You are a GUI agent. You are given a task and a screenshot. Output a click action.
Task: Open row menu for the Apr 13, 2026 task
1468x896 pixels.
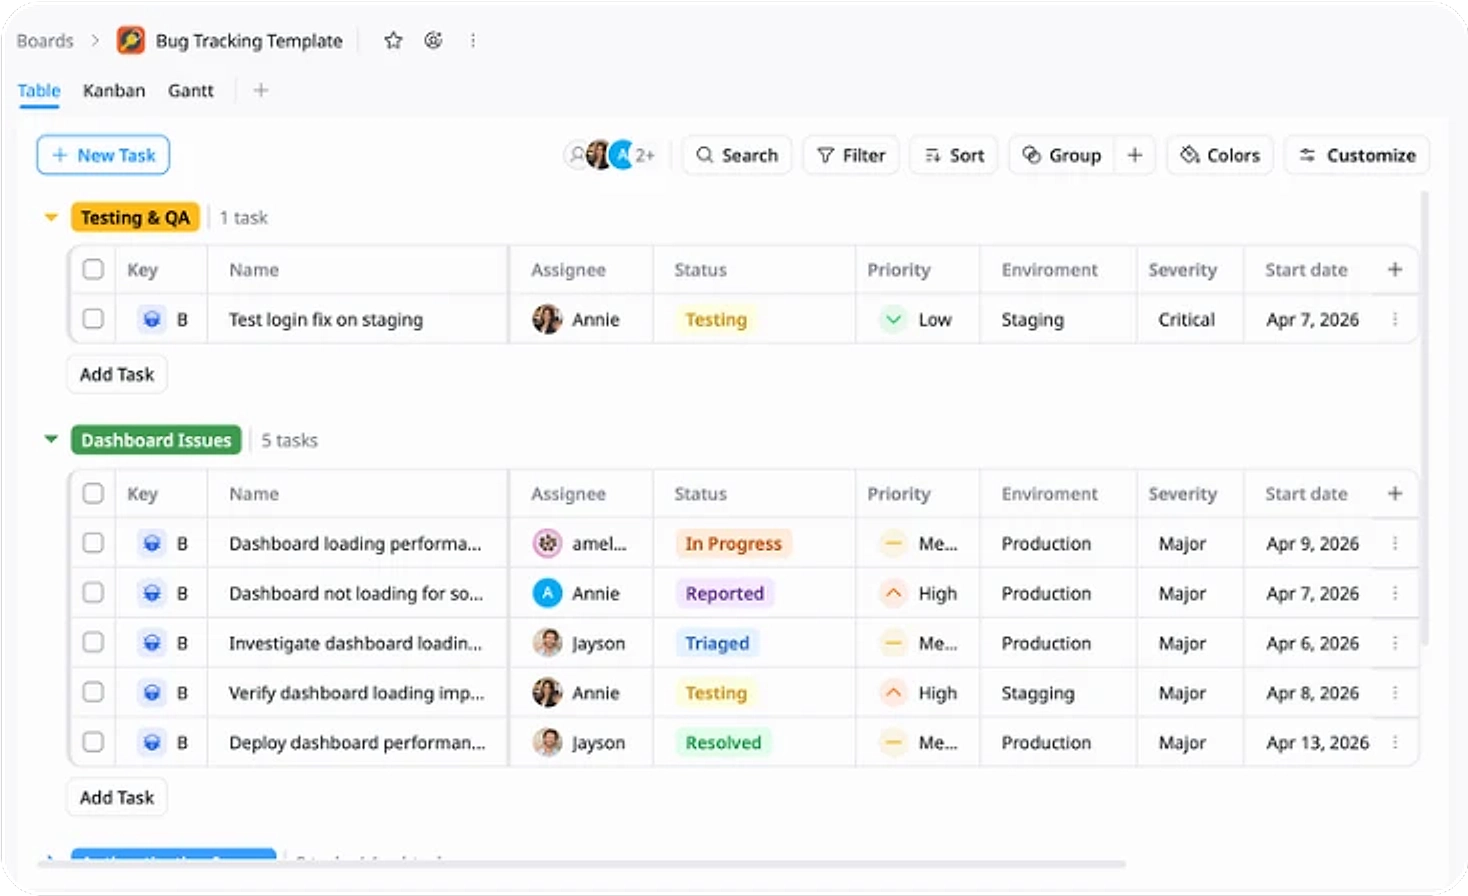click(x=1395, y=742)
